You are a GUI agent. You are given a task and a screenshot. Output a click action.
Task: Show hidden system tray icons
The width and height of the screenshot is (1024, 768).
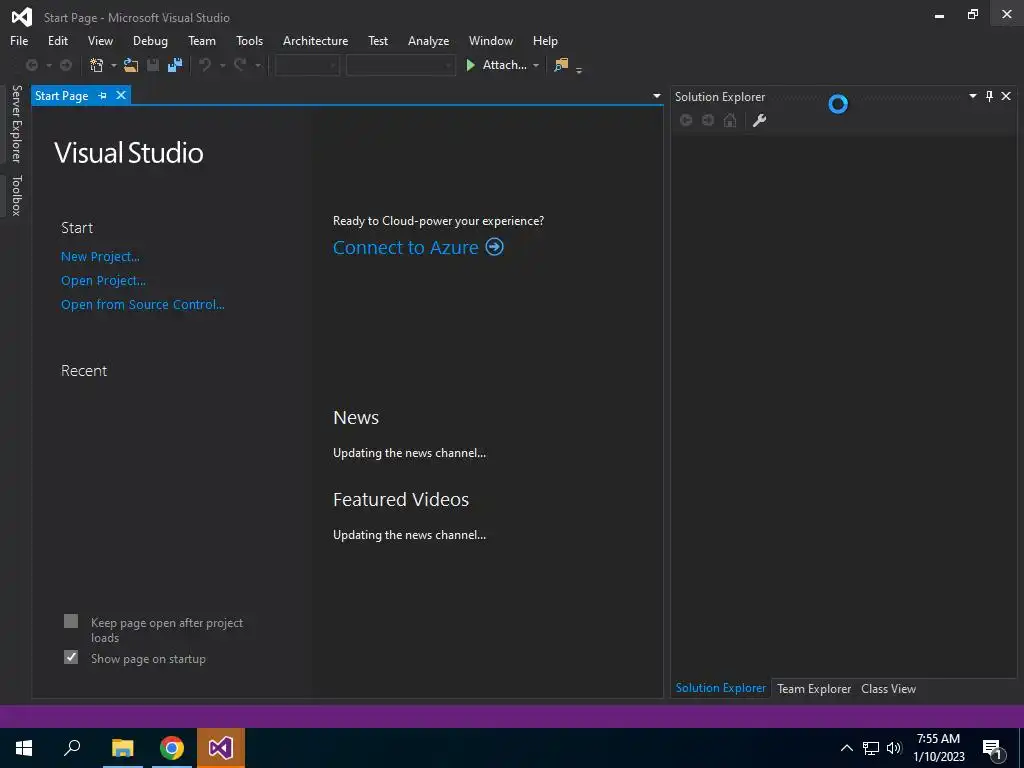[846, 748]
